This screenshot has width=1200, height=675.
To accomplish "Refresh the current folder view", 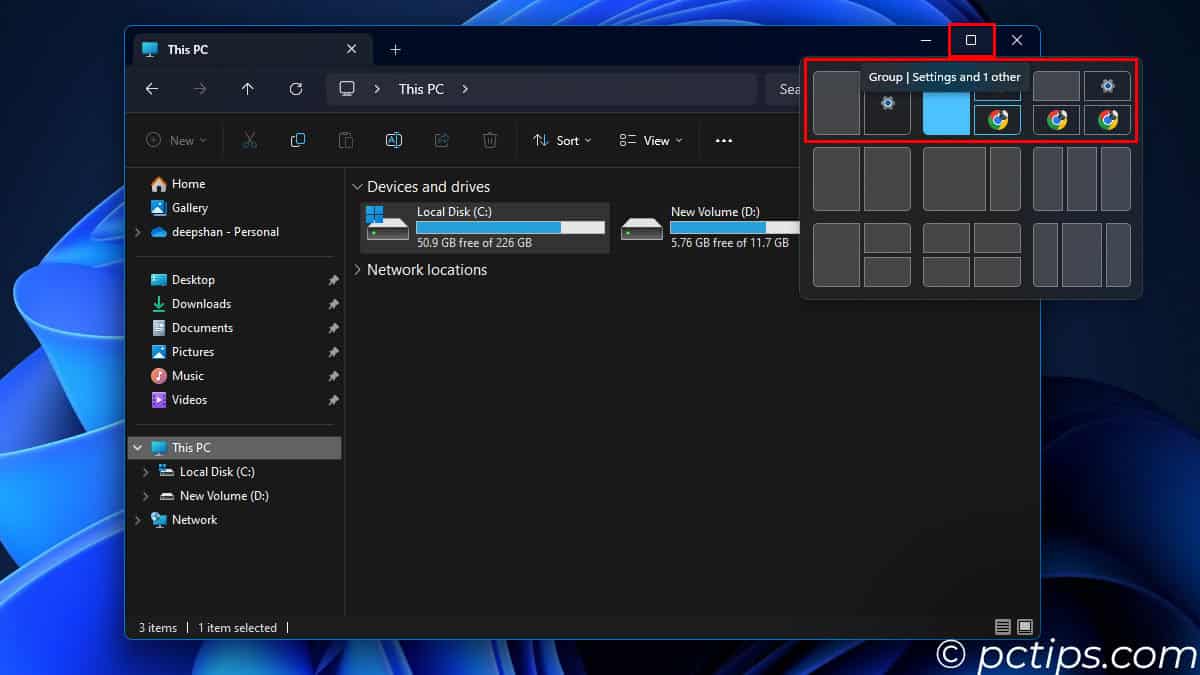I will [296, 89].
